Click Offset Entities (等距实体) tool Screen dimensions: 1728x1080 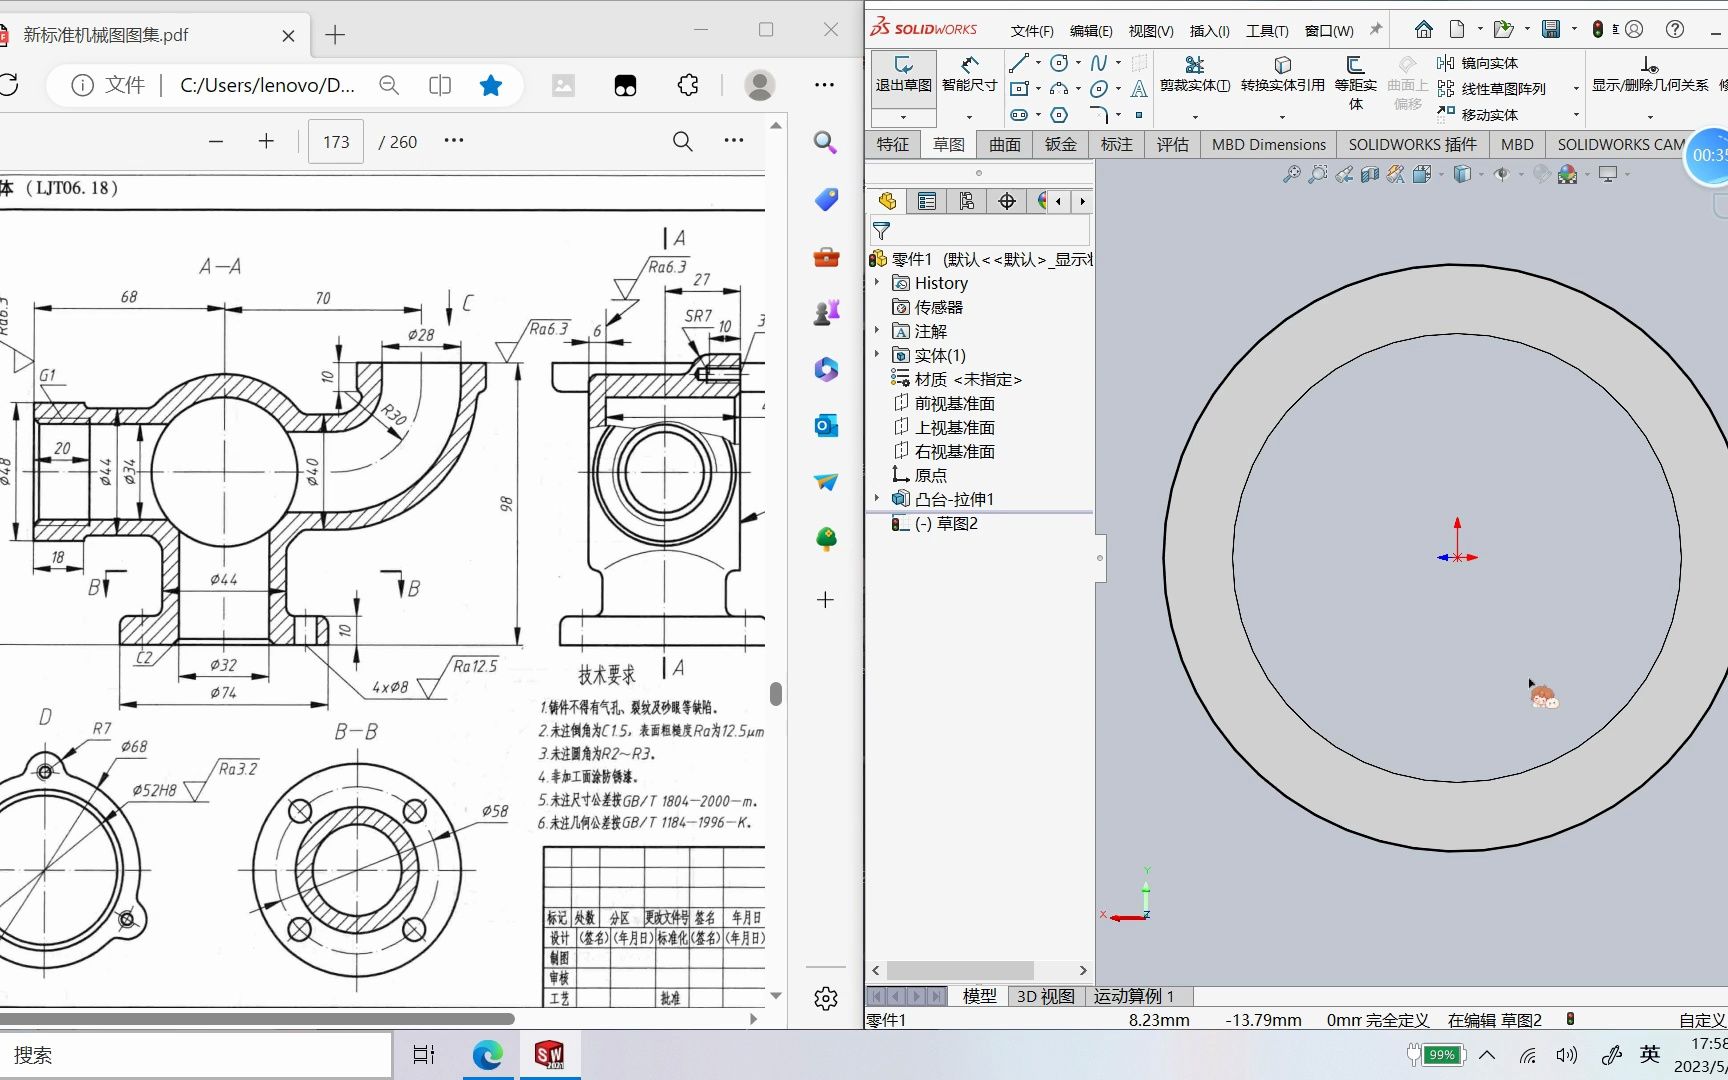point(1356,82)
